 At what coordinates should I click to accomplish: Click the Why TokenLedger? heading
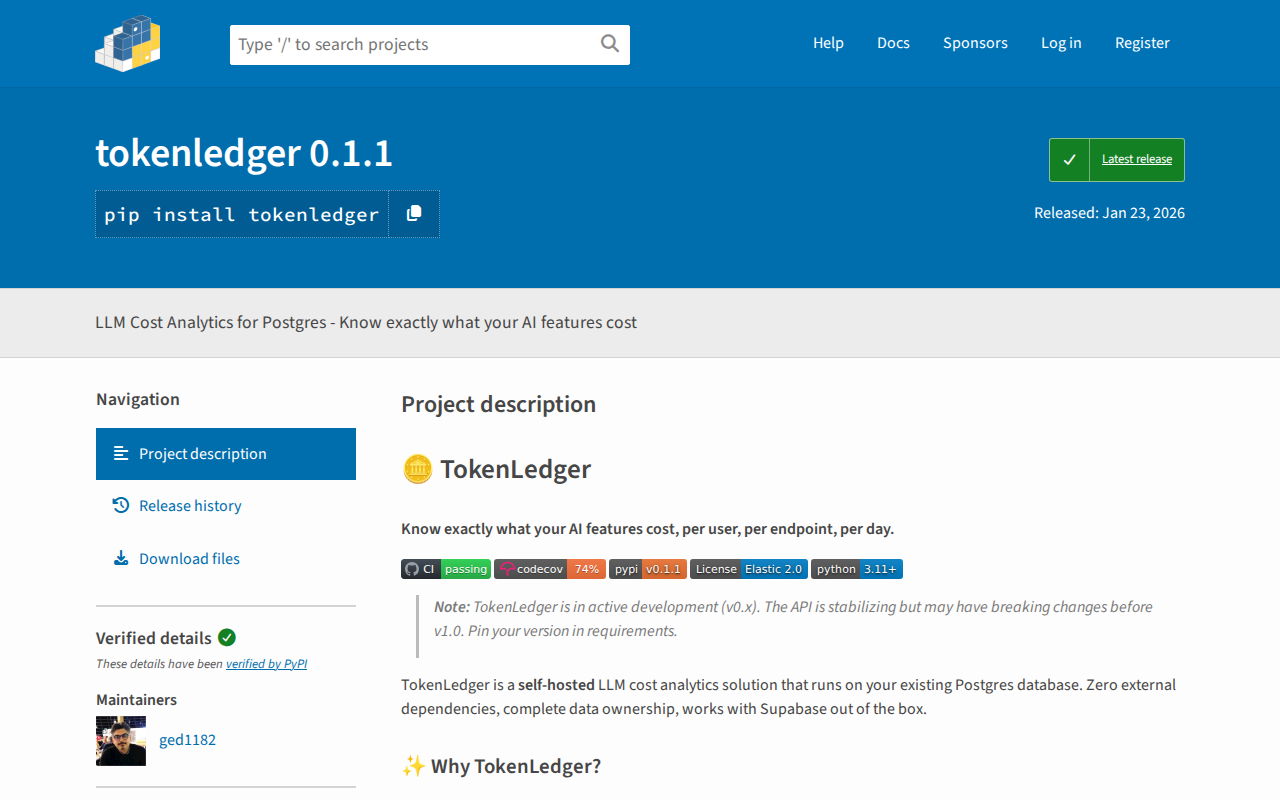(516, 766)
